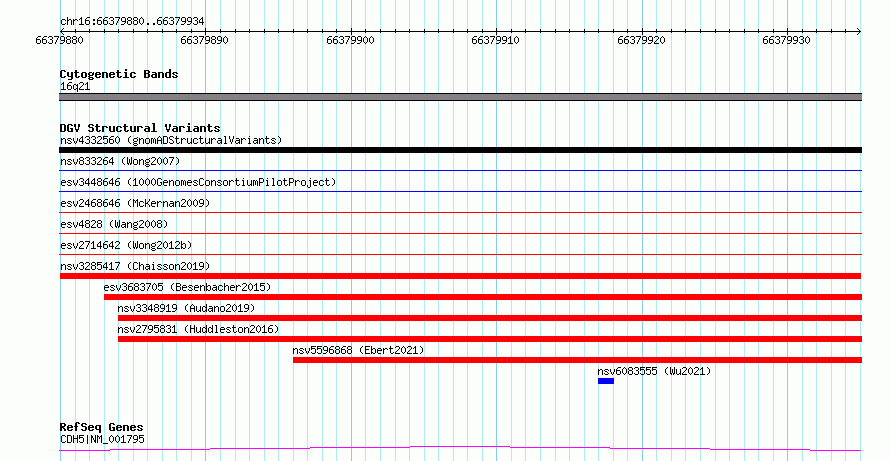This screenshot has width=890, height=461.
Task: Click ruler position 66379920
Action: click(x=641, y=40)
